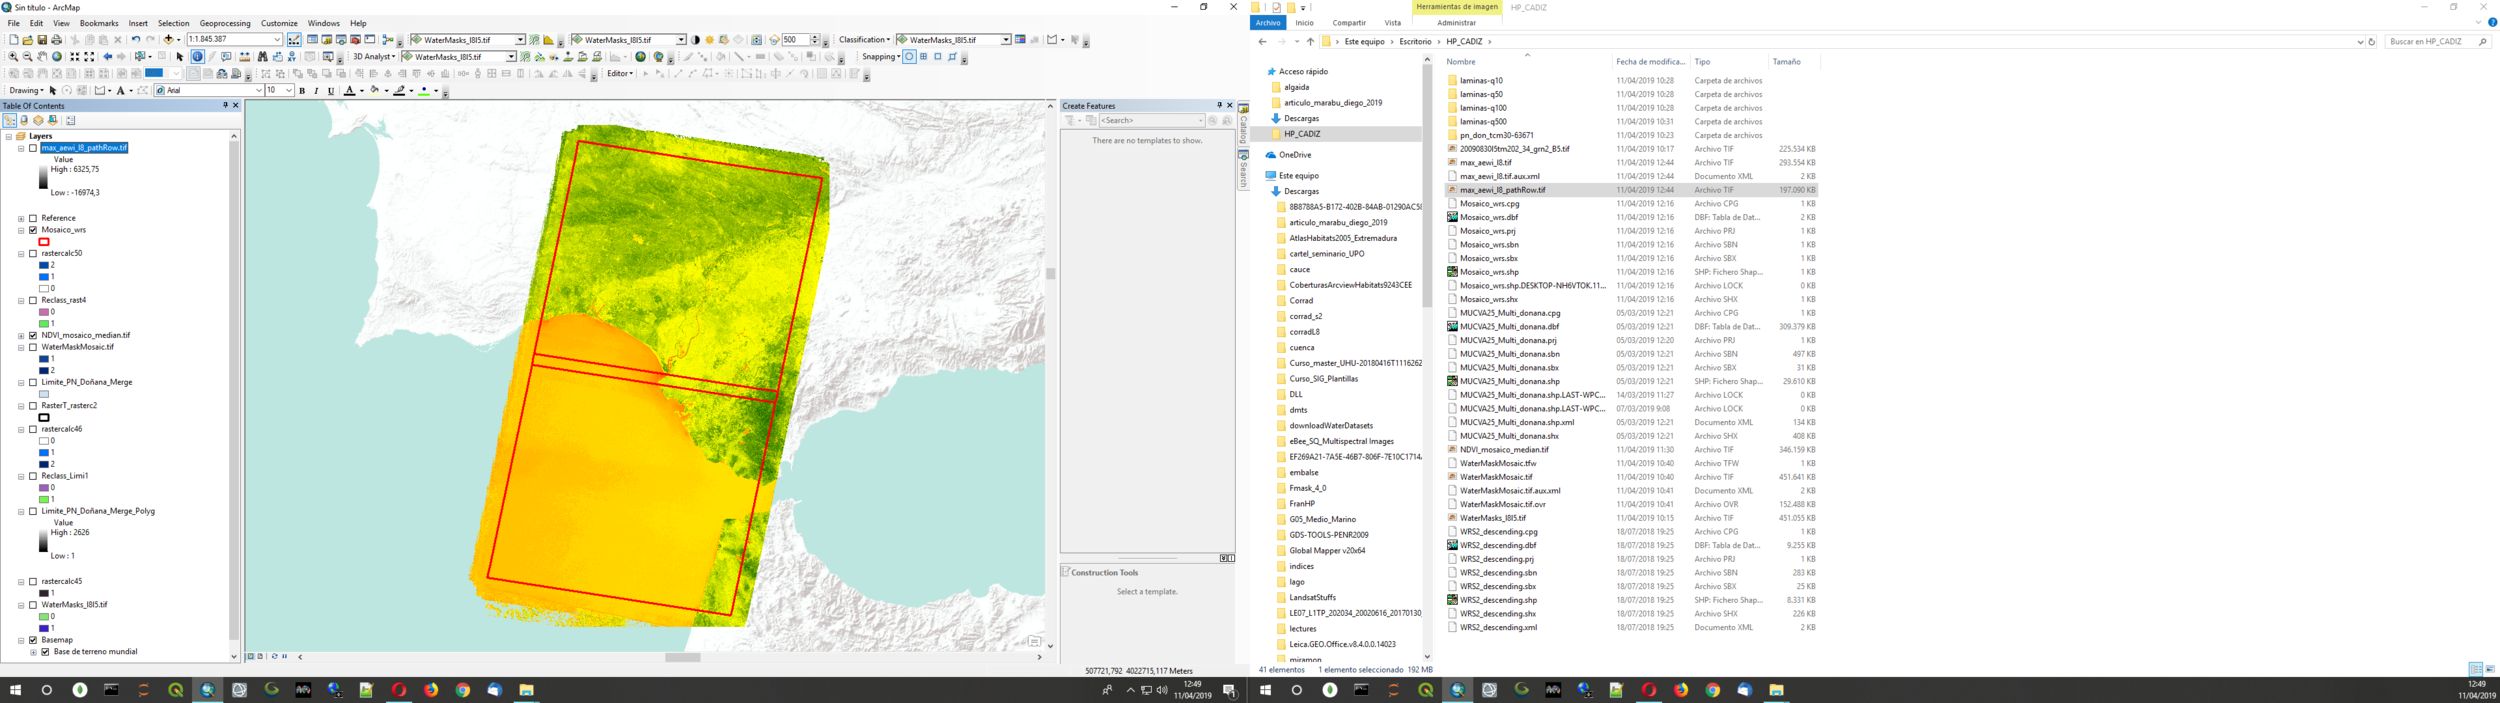Enable the max_aewi_l8_pathRow.tif layer checkbox

(33, 148)
